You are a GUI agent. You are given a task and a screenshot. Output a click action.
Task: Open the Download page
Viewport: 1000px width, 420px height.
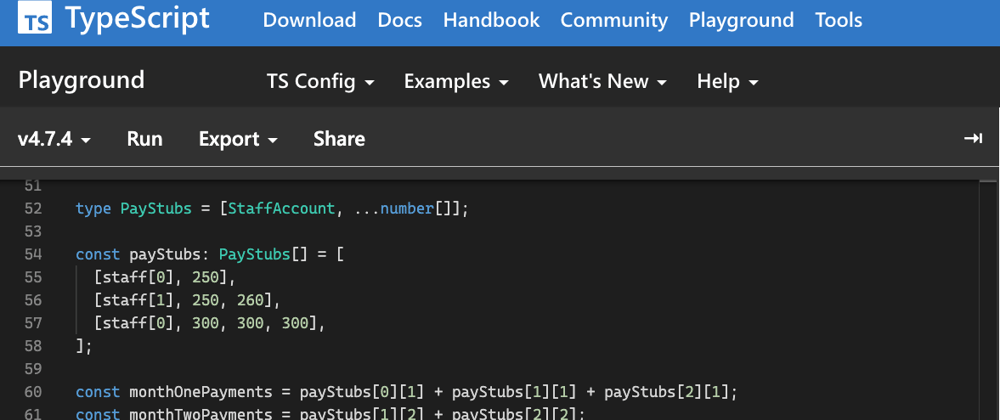coord(309,20)
